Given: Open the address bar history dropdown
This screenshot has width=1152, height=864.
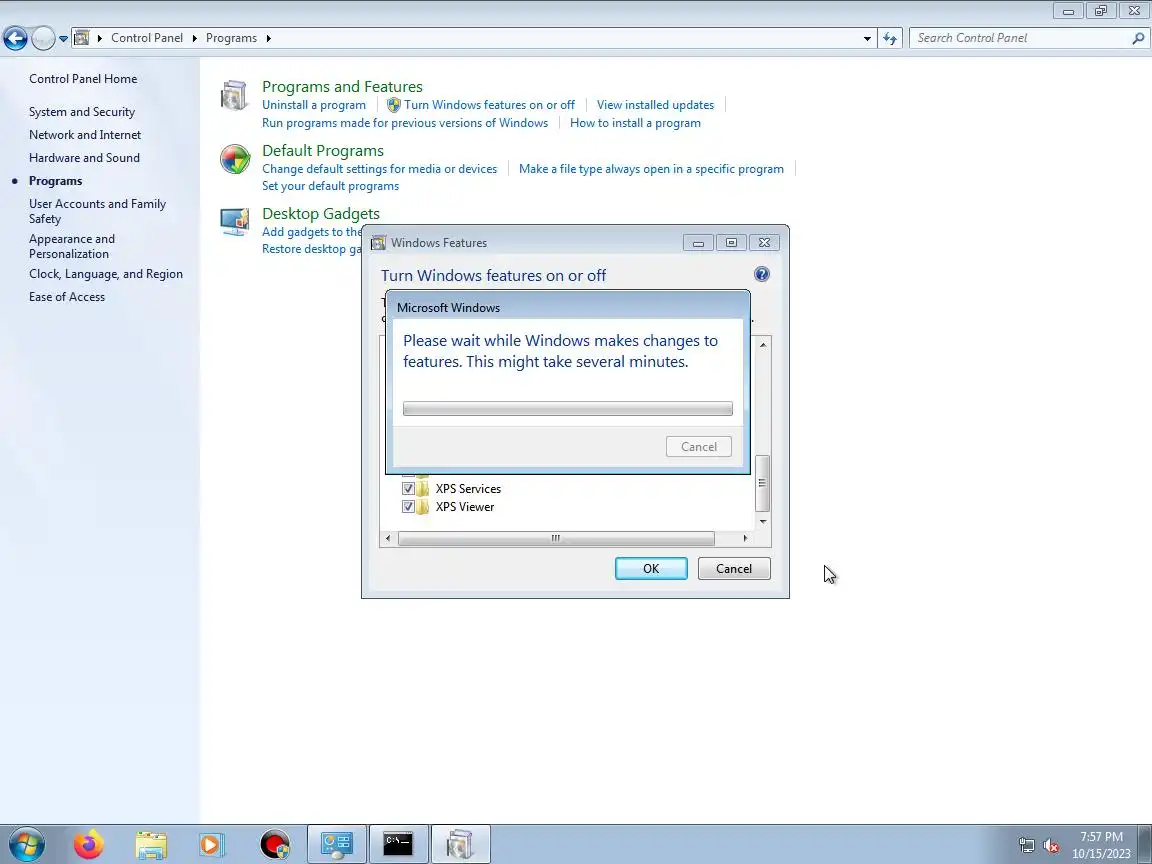Looking at the screenshot, I should 867,38.
